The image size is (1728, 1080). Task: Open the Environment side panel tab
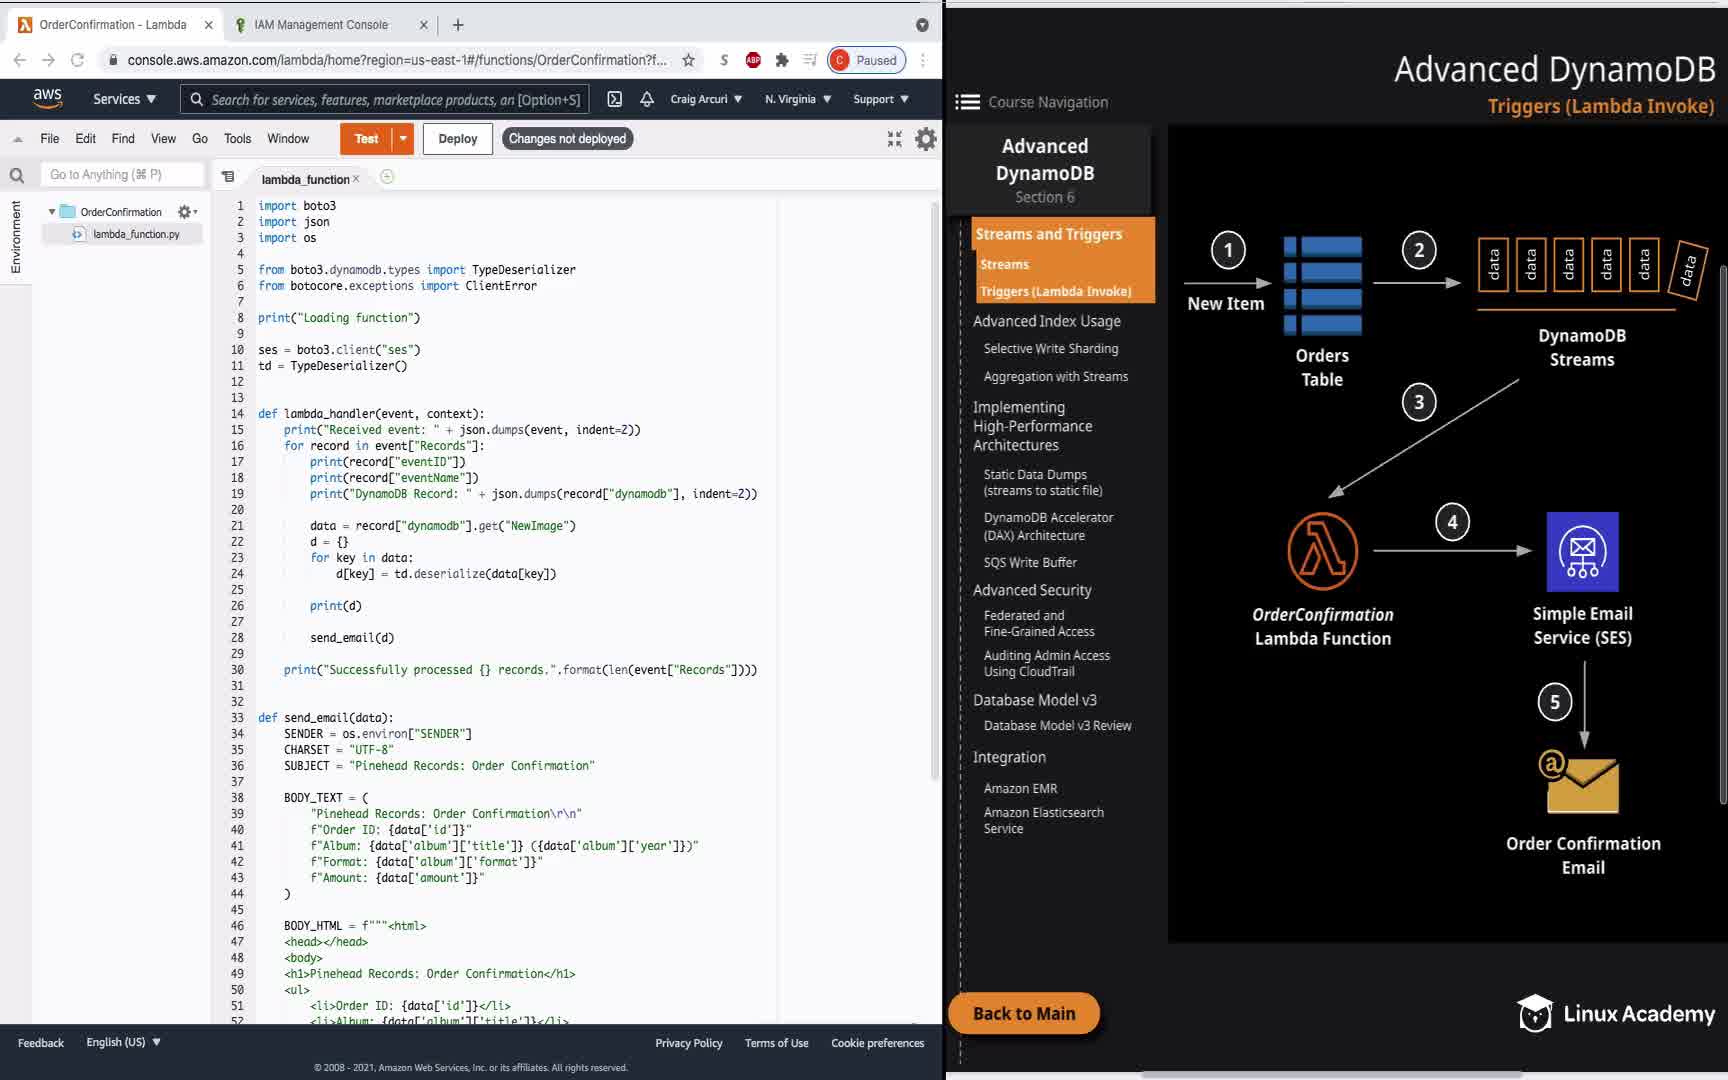tap(16, 237)
